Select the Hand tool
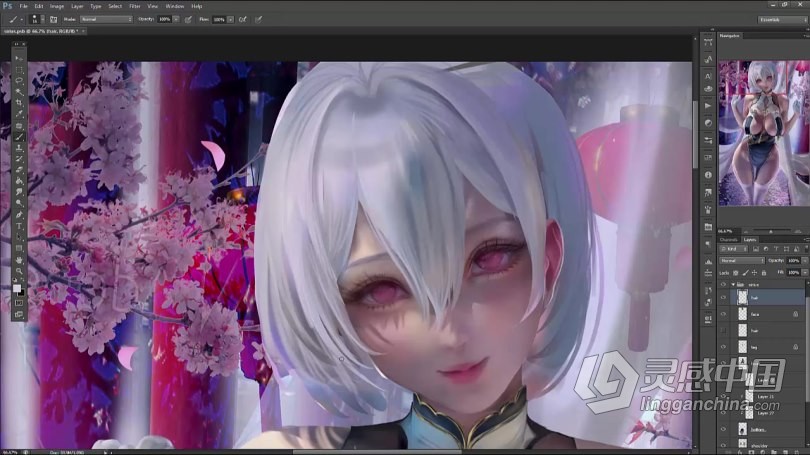Image resolution: width=810 pixels, height=455 pixels. coord(19,260)
